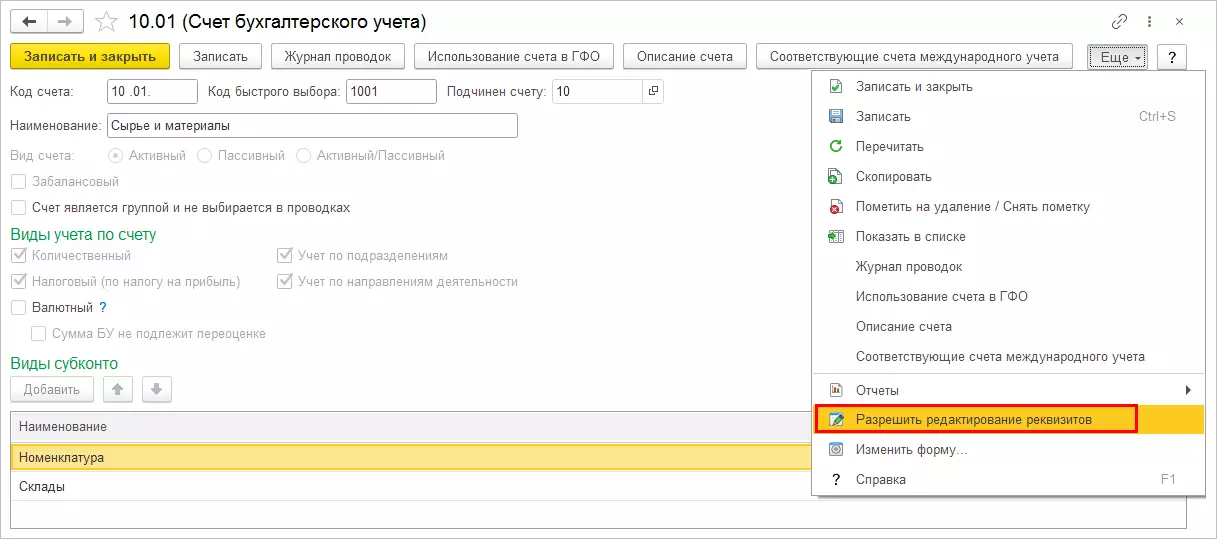Click Использование счета в ГФО toolbar button
The width and height of the screenshot is (1217, 541).
pyautogui.click(x=514, y=57)
